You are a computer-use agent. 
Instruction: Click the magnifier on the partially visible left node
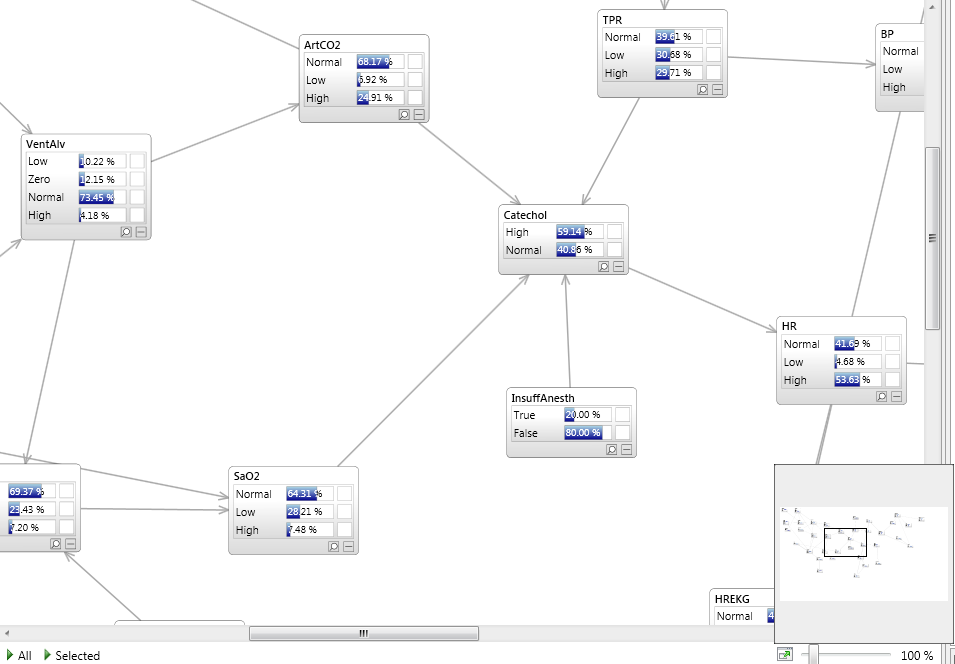(x=55, y=544)
